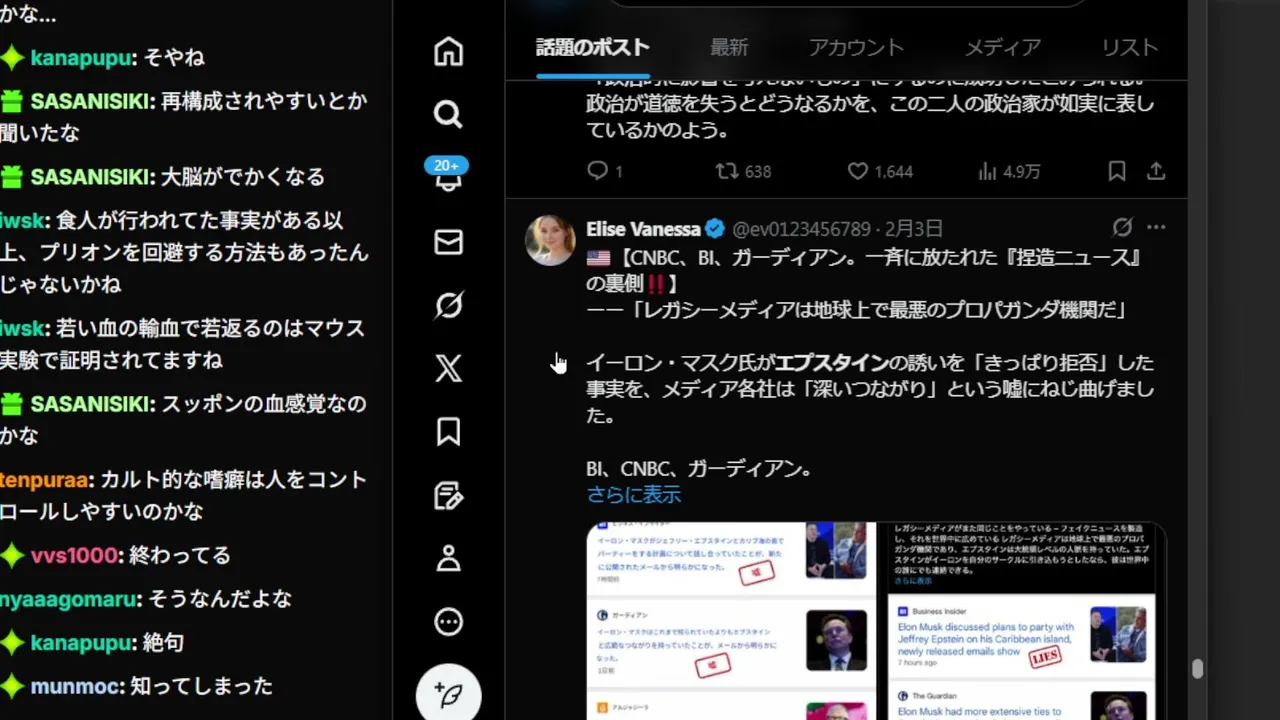
Task: Open the Messages envelope icon
Action: pyautogui.click(x=448, y=242)
